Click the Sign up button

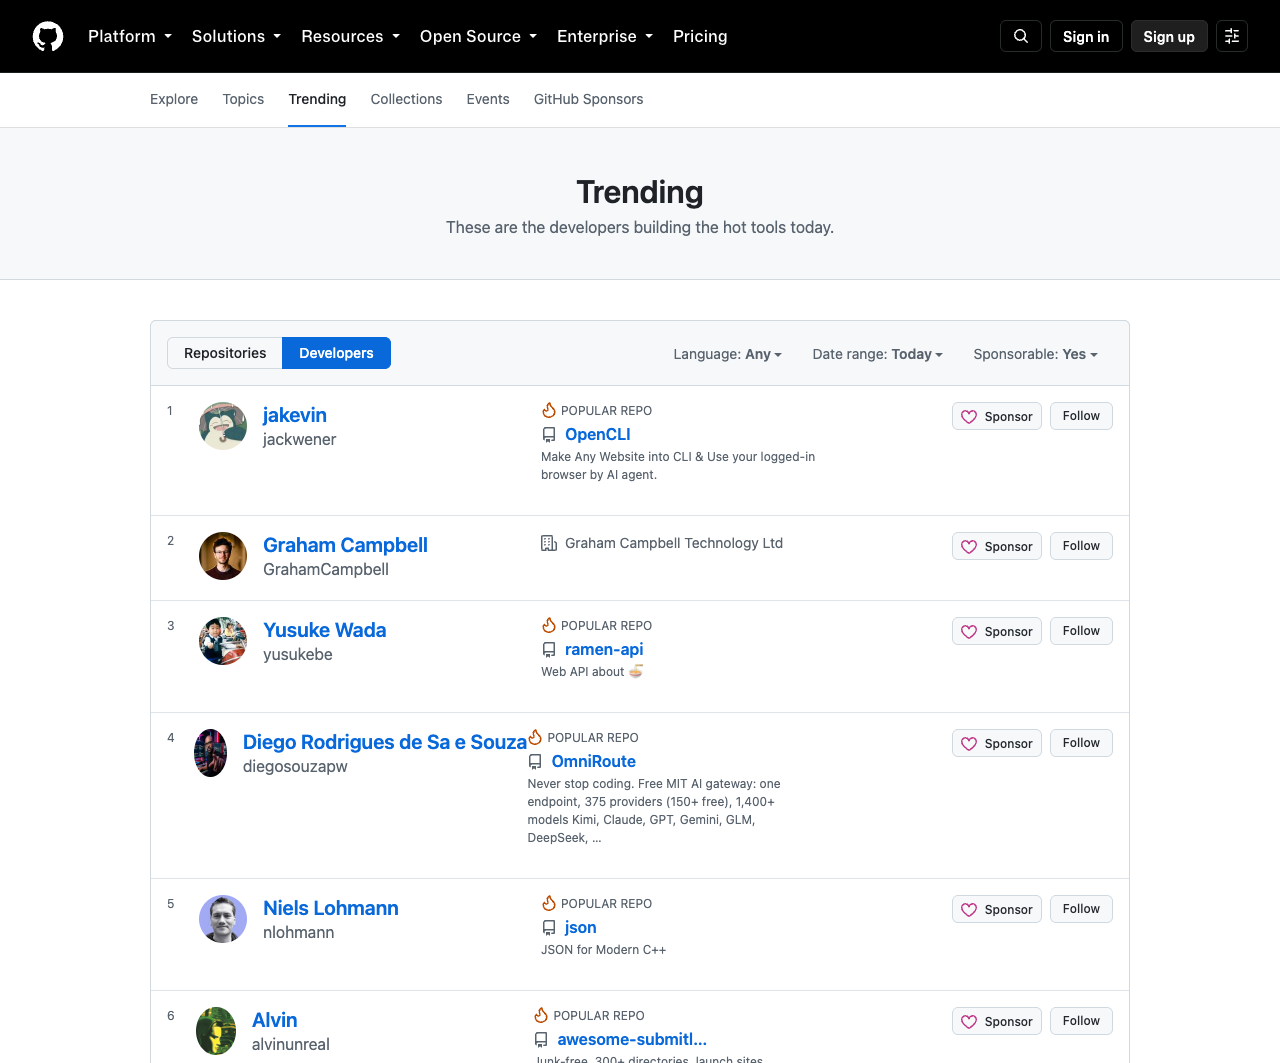tap(1169, 36)
